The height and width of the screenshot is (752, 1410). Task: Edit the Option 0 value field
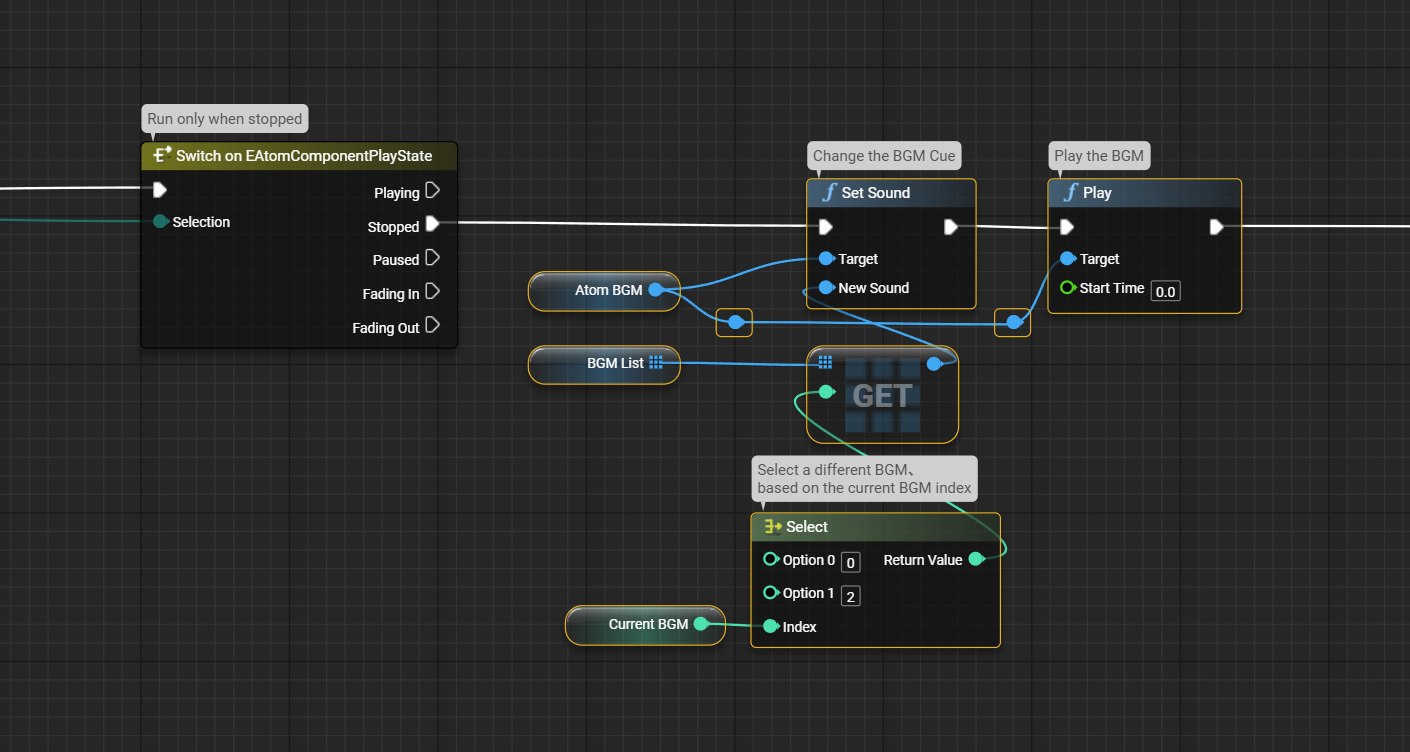point(850,563)
